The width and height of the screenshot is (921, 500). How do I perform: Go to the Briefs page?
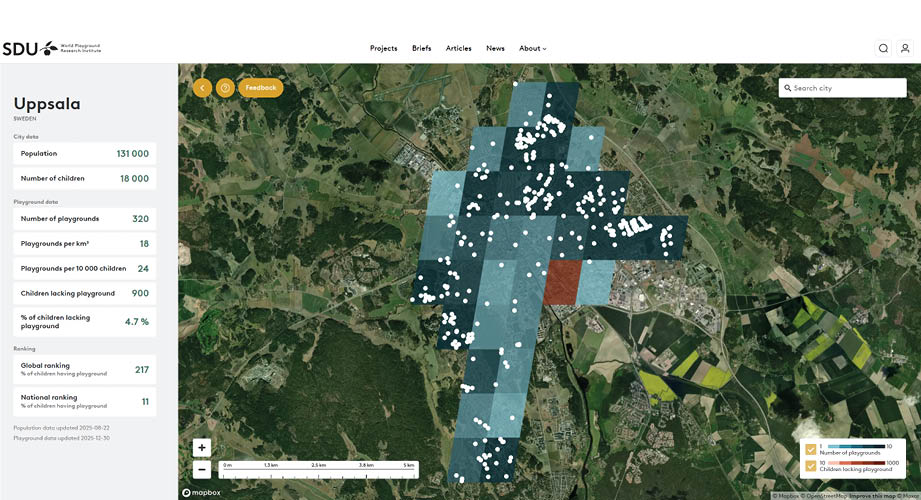421,48
